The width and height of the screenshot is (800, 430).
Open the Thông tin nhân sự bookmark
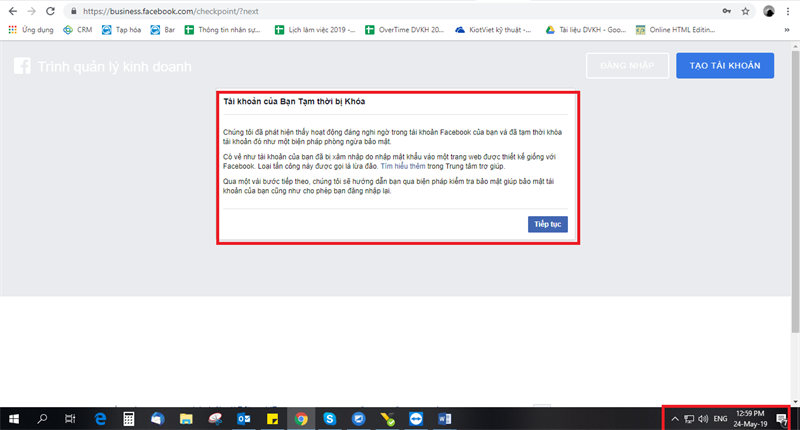click(x=222, y=30)
